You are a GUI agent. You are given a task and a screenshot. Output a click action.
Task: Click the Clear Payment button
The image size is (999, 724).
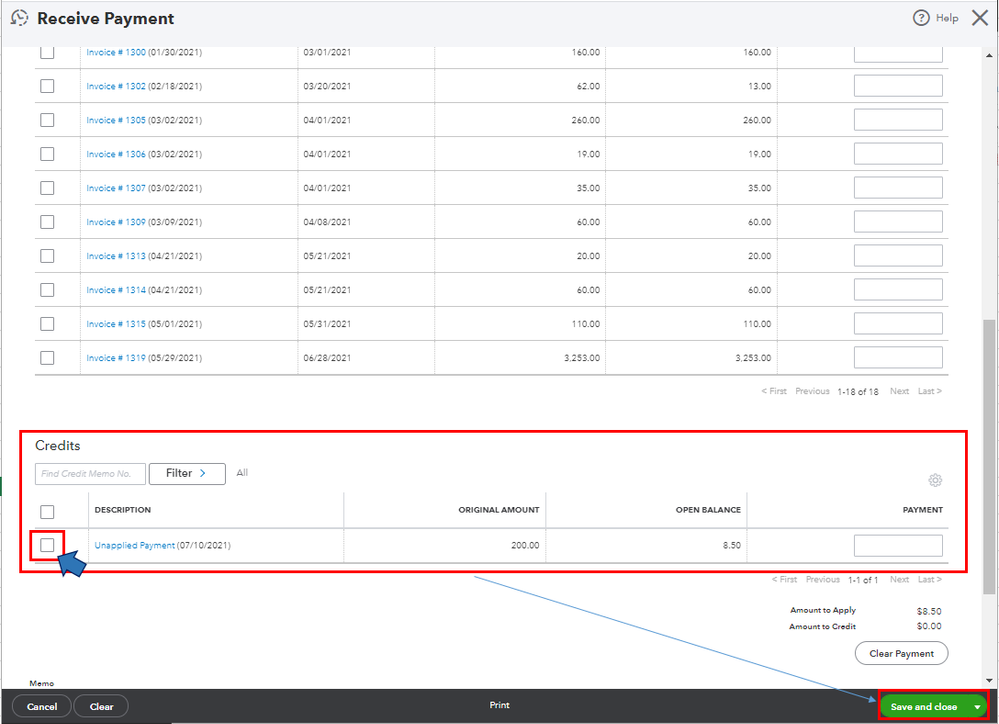point(902,653)
